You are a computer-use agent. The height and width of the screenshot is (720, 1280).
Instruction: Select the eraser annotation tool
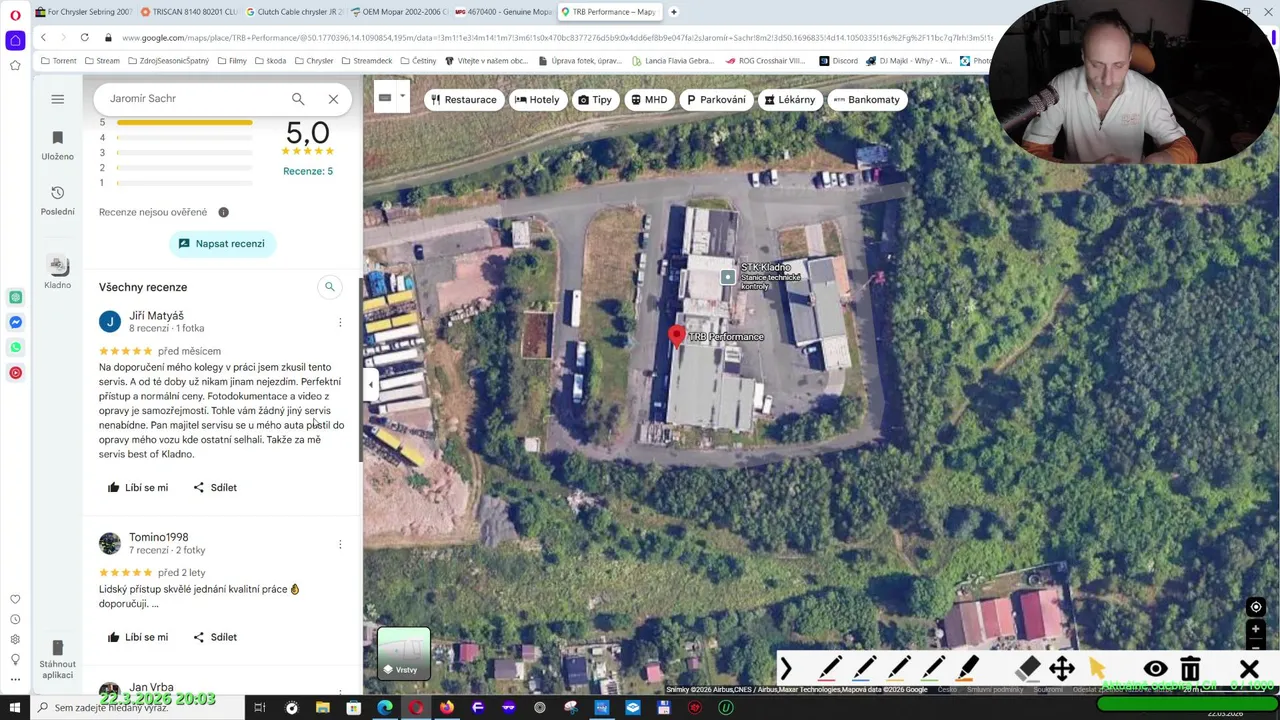tap(1028, 668)
